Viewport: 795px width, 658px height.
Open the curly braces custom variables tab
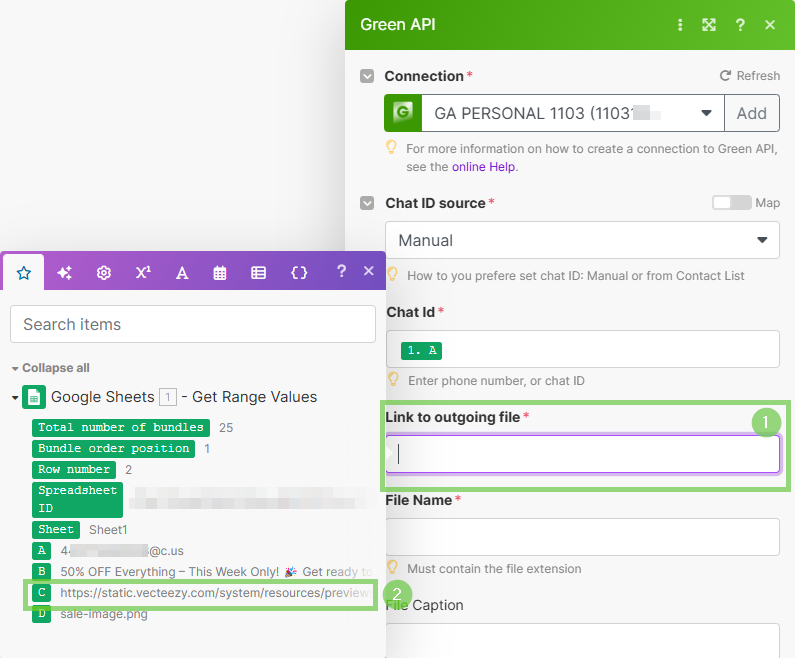coord(298,272)
